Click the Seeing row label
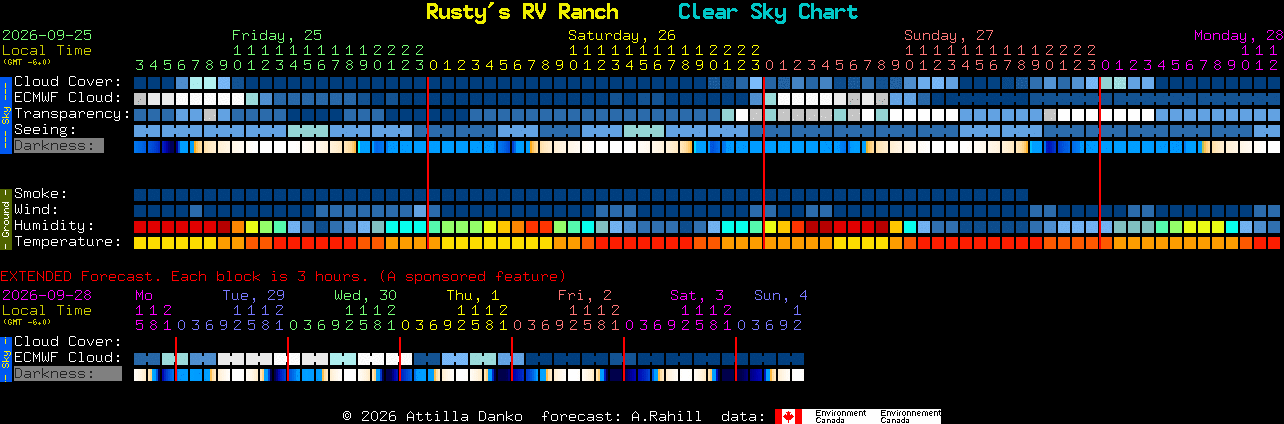The height and width of the screenshot is (424, 1284). [45, 130]
